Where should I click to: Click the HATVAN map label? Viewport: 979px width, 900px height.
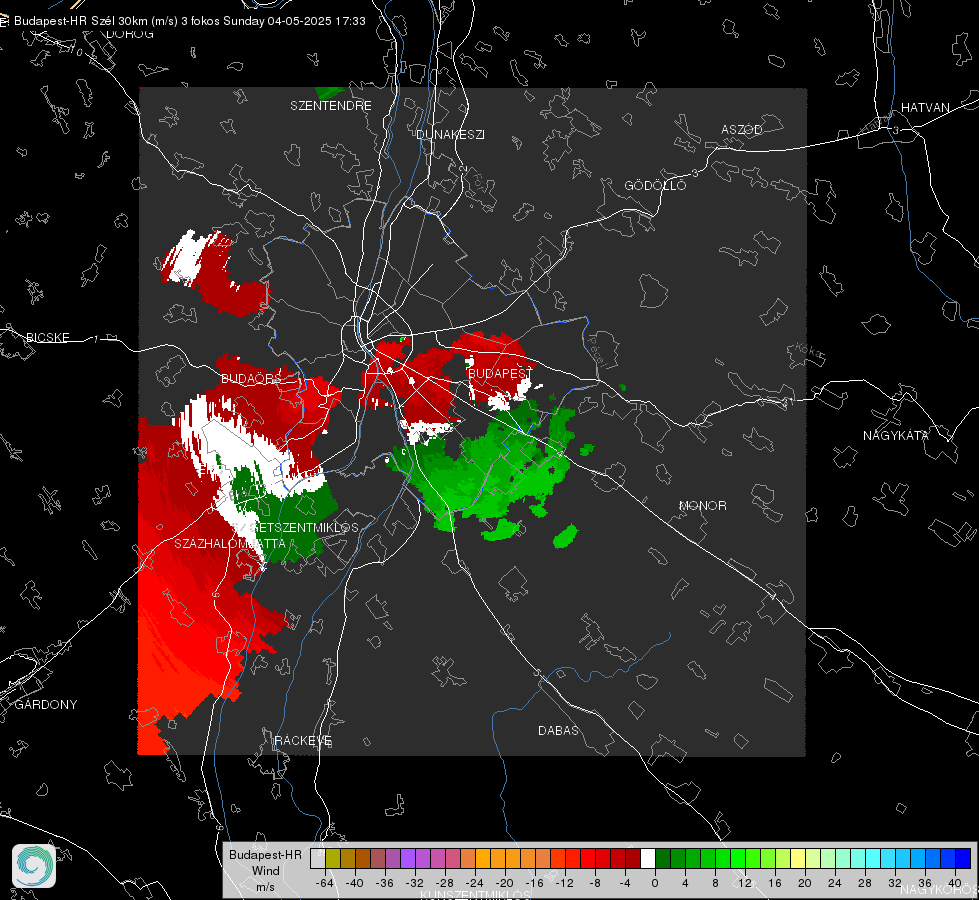click(x=925, y=108)
